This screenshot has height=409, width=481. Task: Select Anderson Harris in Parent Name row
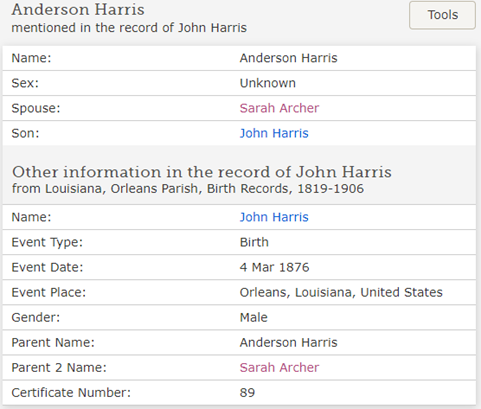288,342
